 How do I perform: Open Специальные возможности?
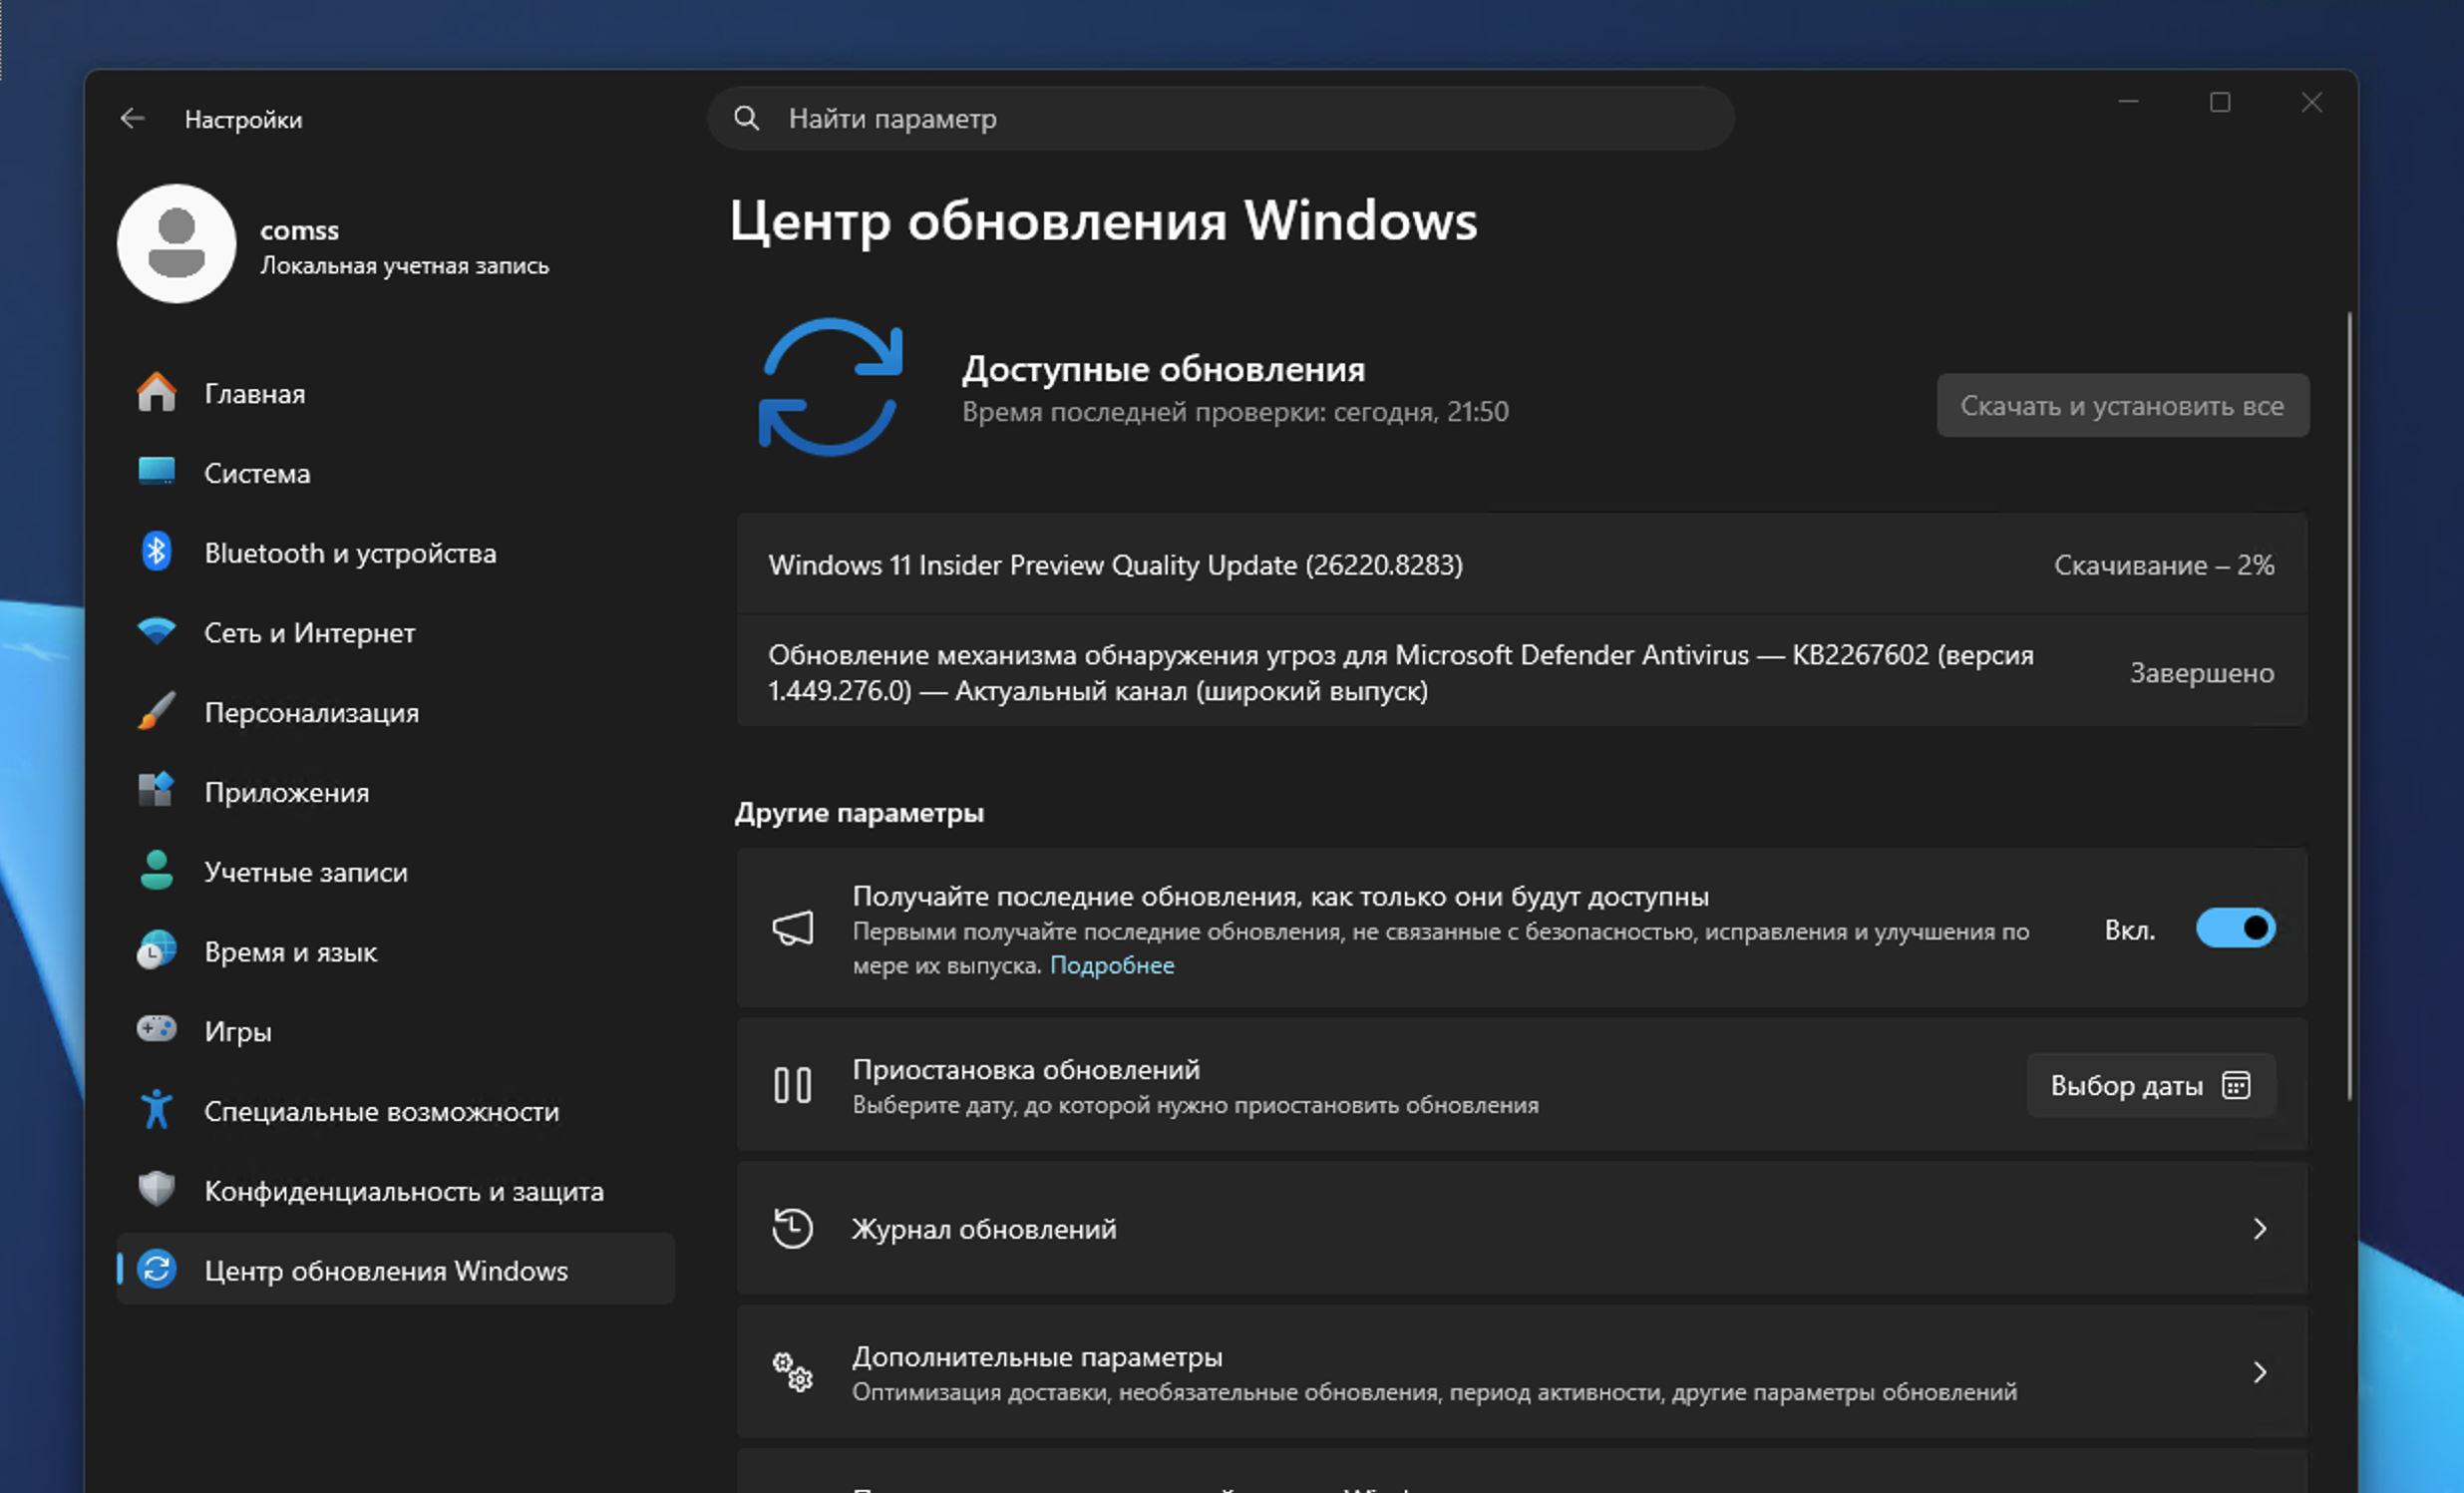pyautogui.click(x=396, y=1110)
